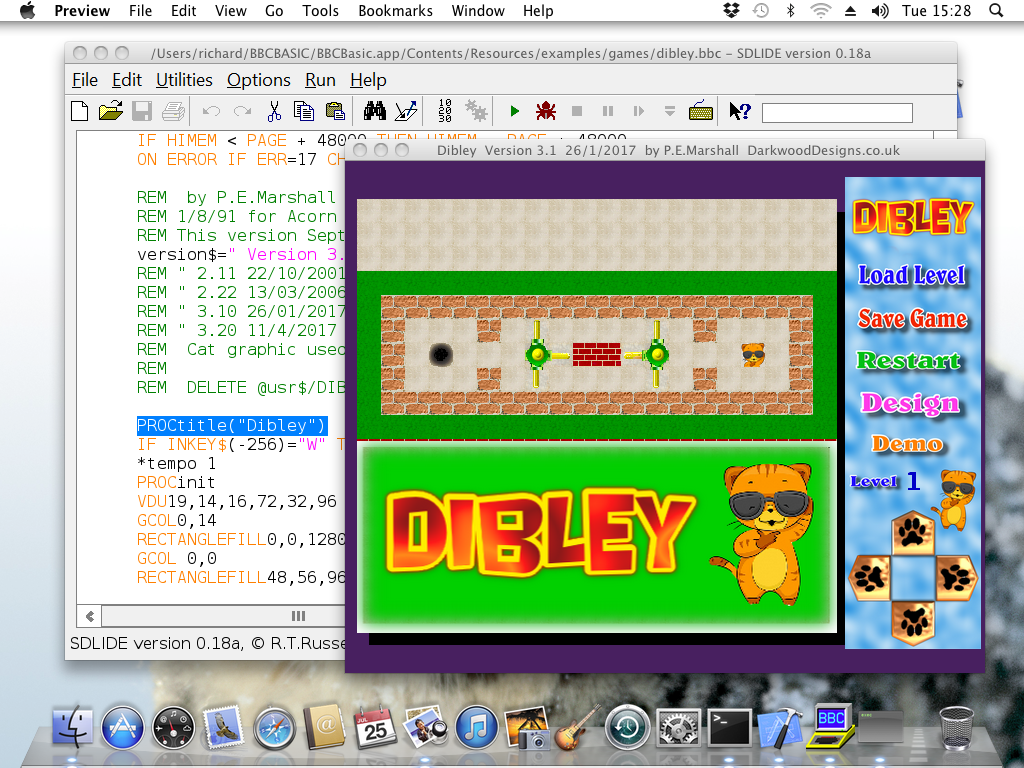Click the Open folder toolbar icon

(x=110, y=111)
